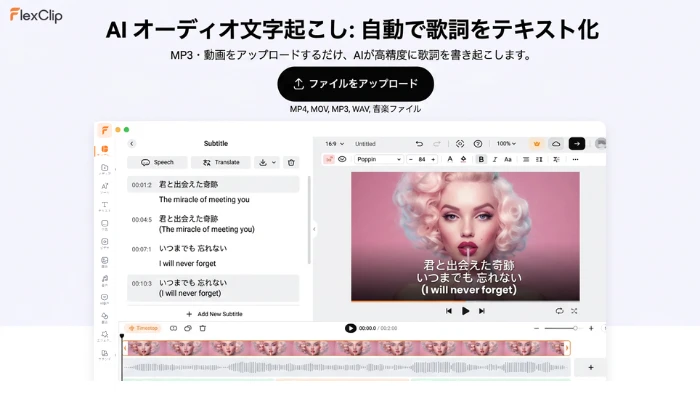Skip to previous in preview

click(449, 311)
